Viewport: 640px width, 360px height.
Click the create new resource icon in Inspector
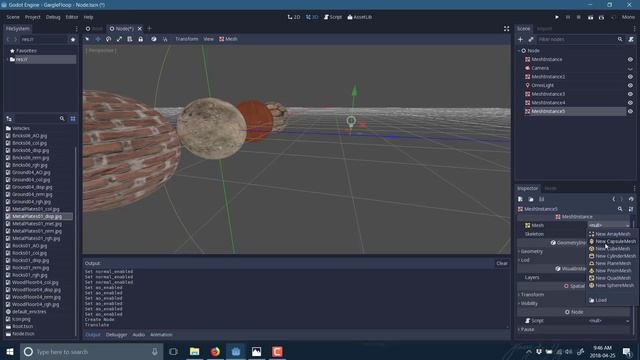[x=520, y=199]
